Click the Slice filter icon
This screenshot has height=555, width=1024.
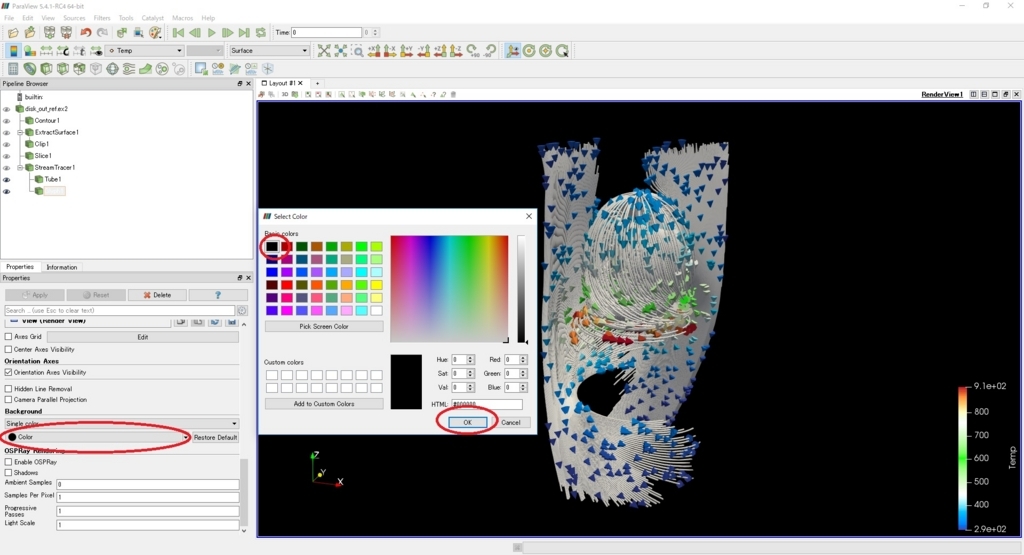(63, 69)
